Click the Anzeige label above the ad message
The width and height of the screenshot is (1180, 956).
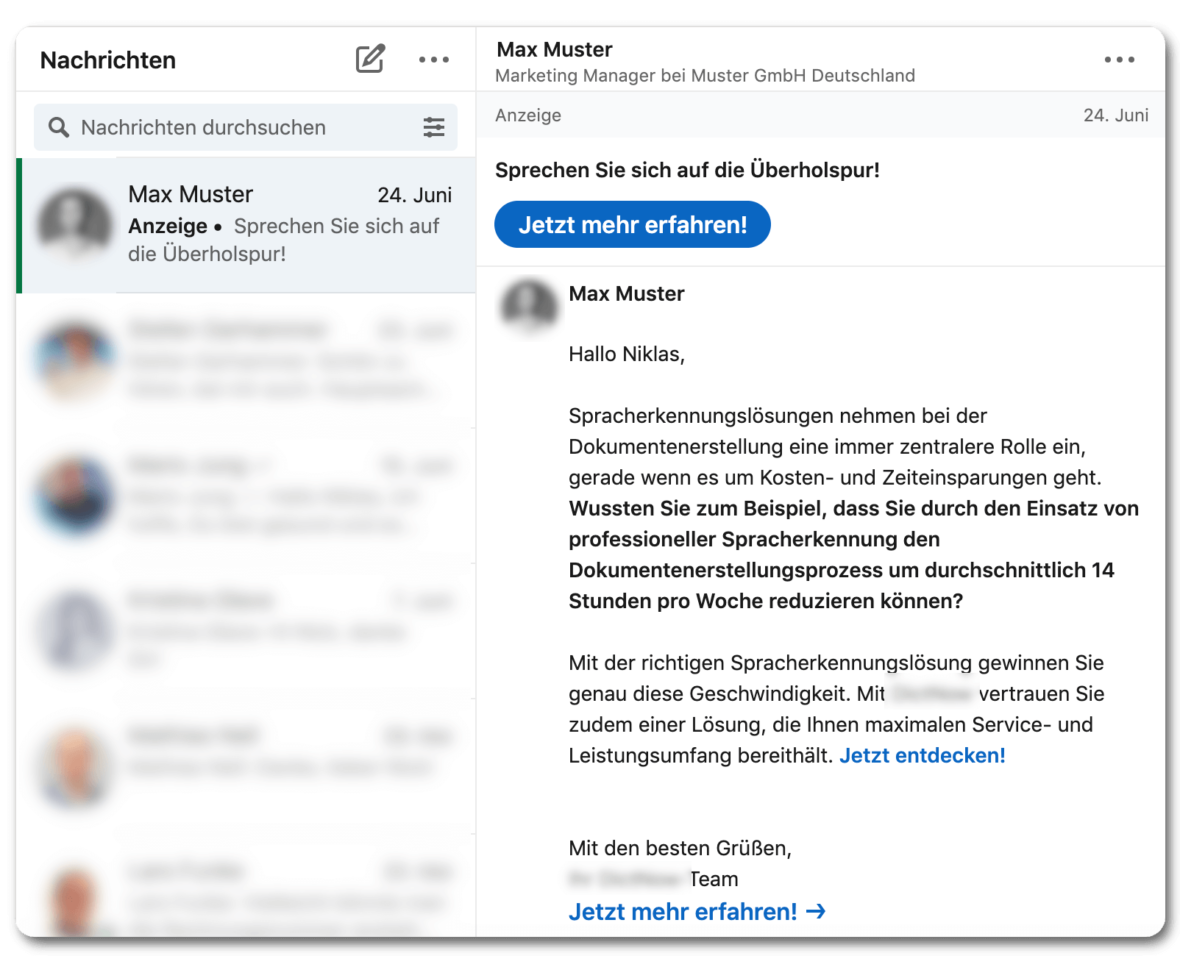528,115
